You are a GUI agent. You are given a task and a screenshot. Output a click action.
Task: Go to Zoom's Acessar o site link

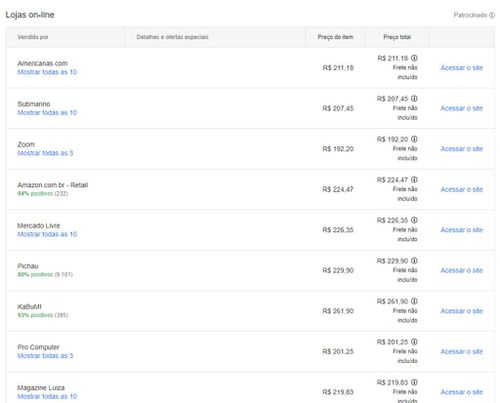point(462,149)
